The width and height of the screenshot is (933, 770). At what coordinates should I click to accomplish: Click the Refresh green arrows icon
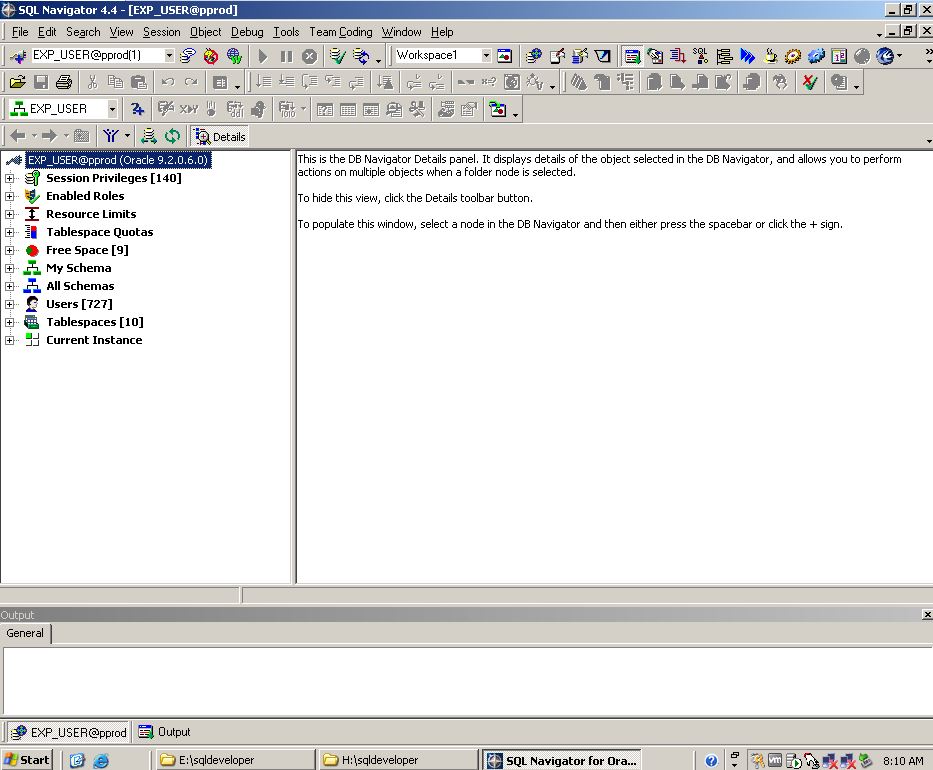(x=173, y=136)
